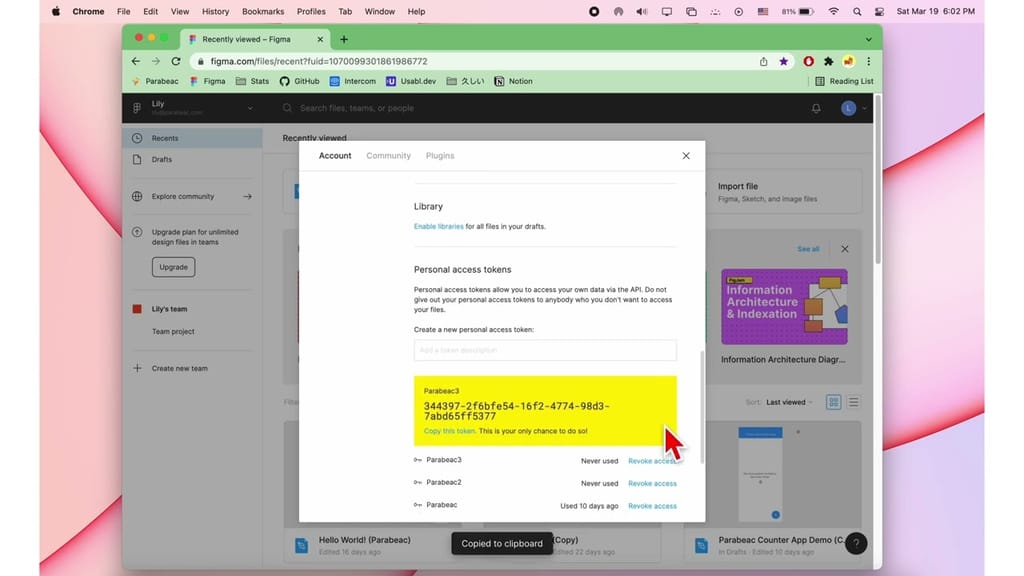Switch to list view of files
Viewport: 1024px width, 576px height.
(x=853, y=402)
